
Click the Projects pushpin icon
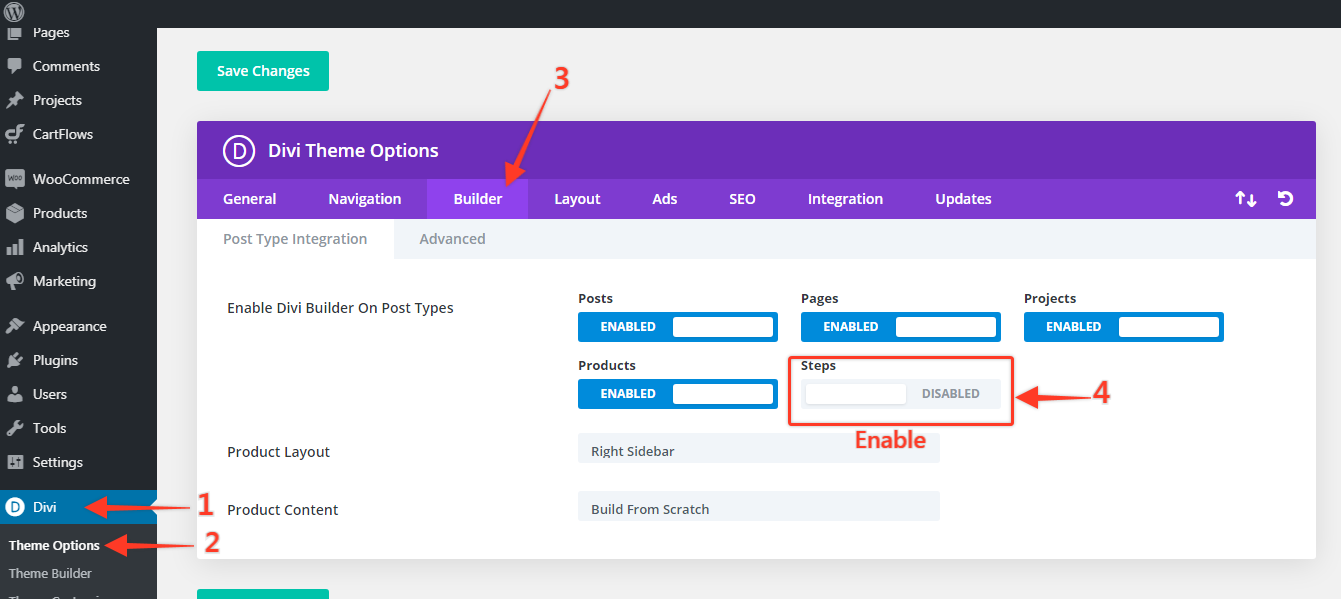coord(15,100)
